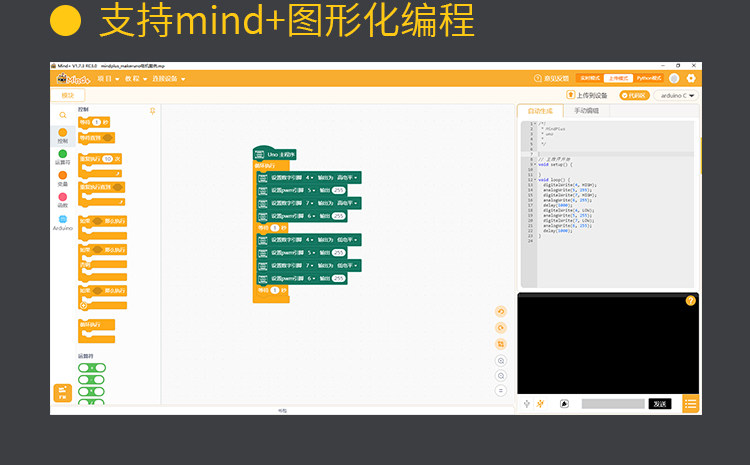Click the black serial output console
The width and height of the screenshot is (750, 465).
click(x=608, y=343)
